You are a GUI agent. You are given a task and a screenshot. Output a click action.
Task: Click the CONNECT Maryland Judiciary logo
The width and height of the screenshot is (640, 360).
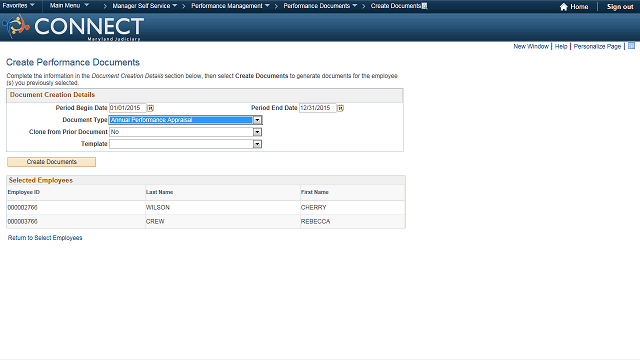point(74,27)
